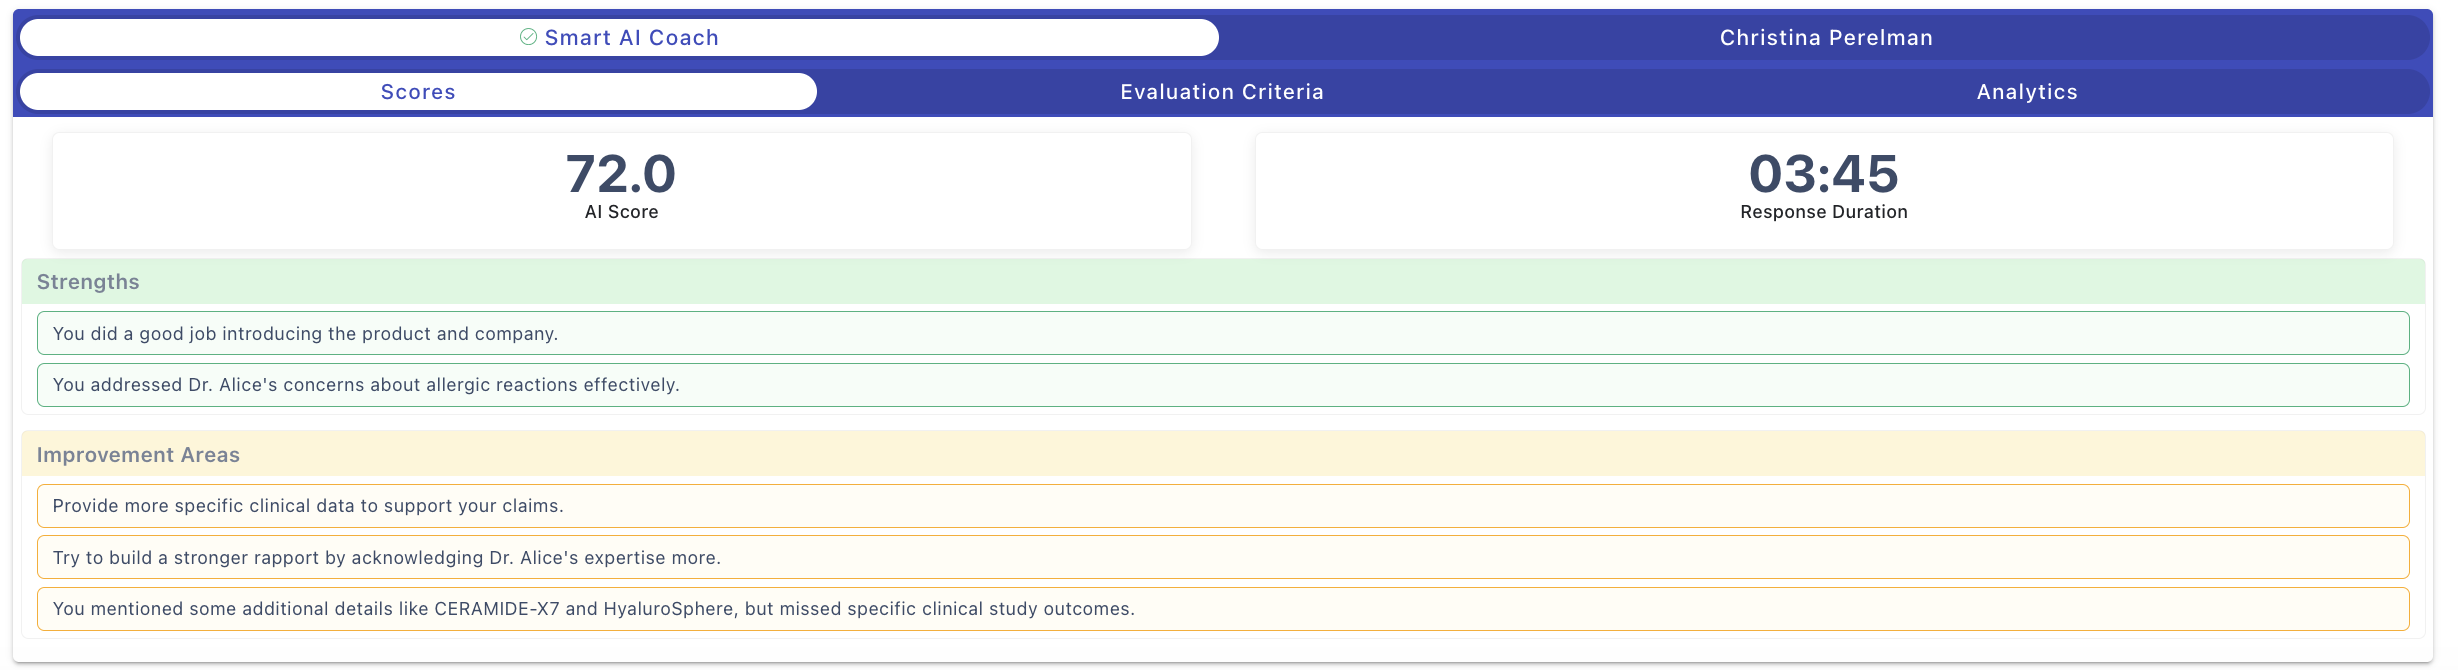Click the AI Score label

[621, 212]
